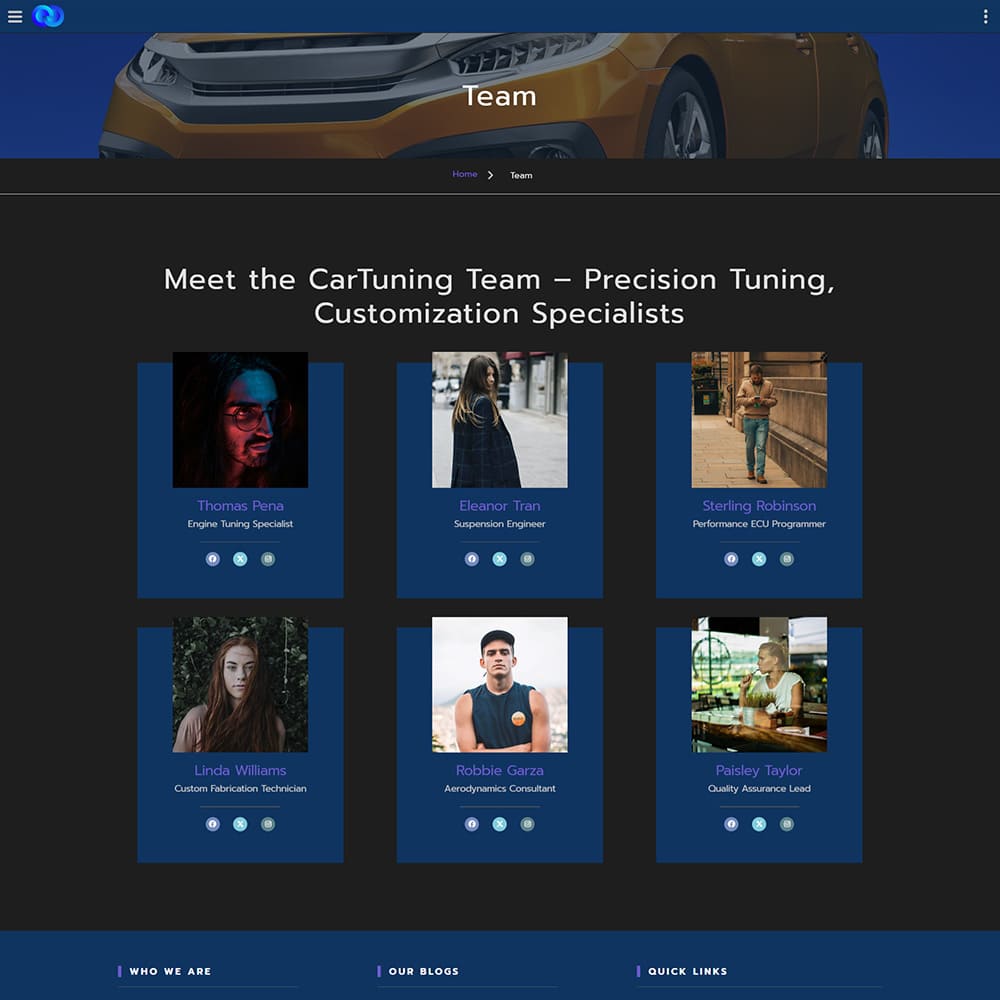Open the hamburger navigation menu
The image size is (1000, 1000).
[x=15, y=17]
